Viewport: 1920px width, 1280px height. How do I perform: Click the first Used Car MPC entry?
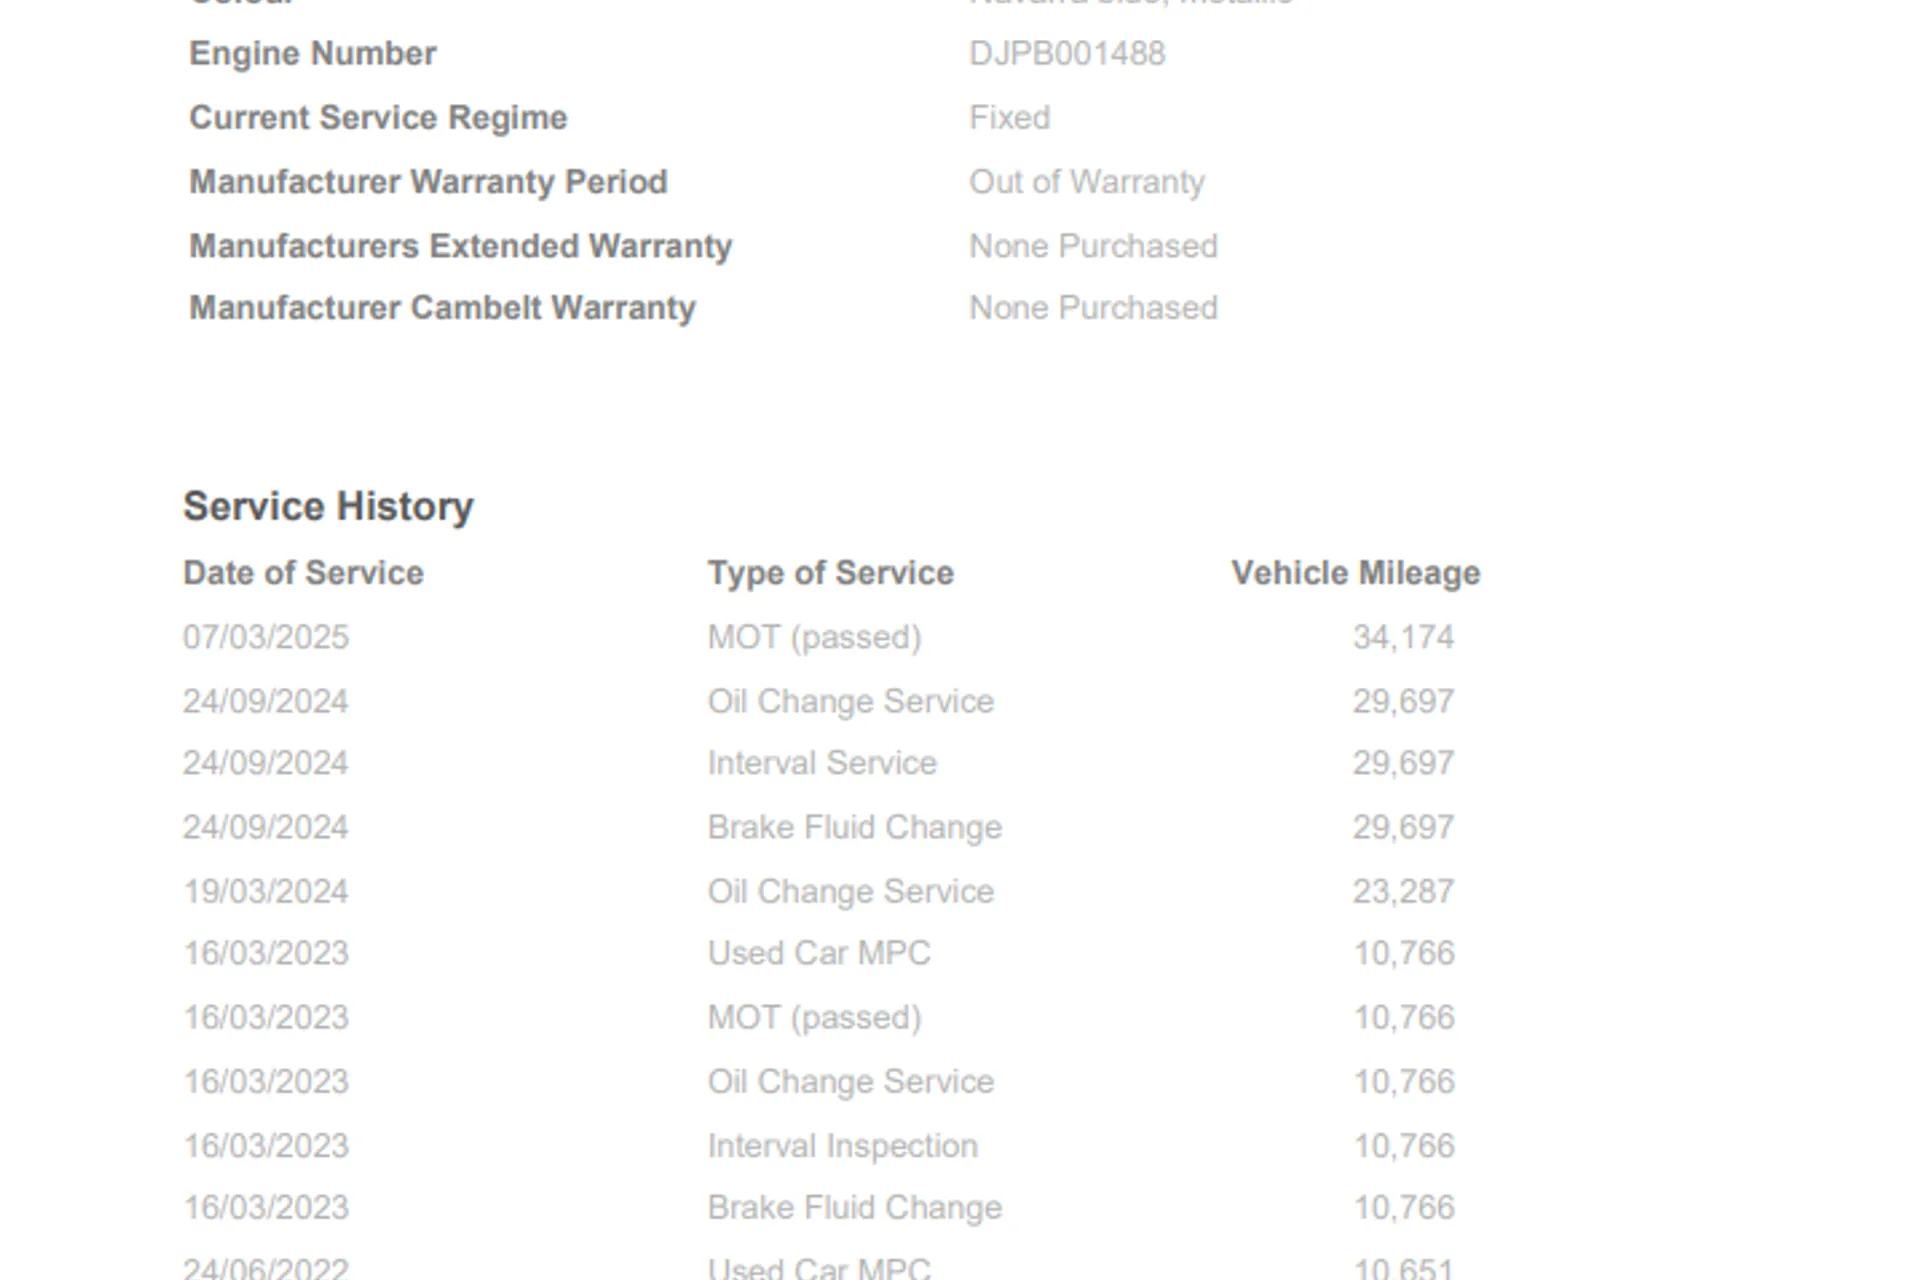819,953
